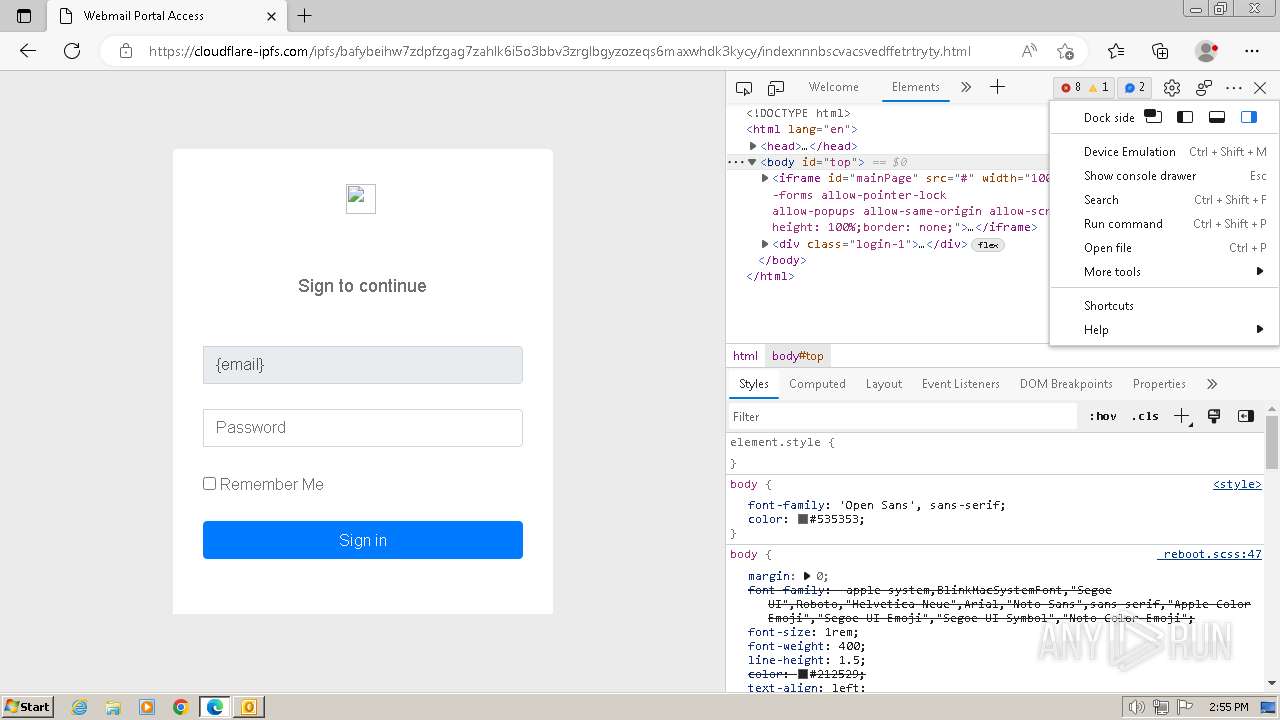Open the Styles tab
The image size is (1280, 720).
coord(753,384)
